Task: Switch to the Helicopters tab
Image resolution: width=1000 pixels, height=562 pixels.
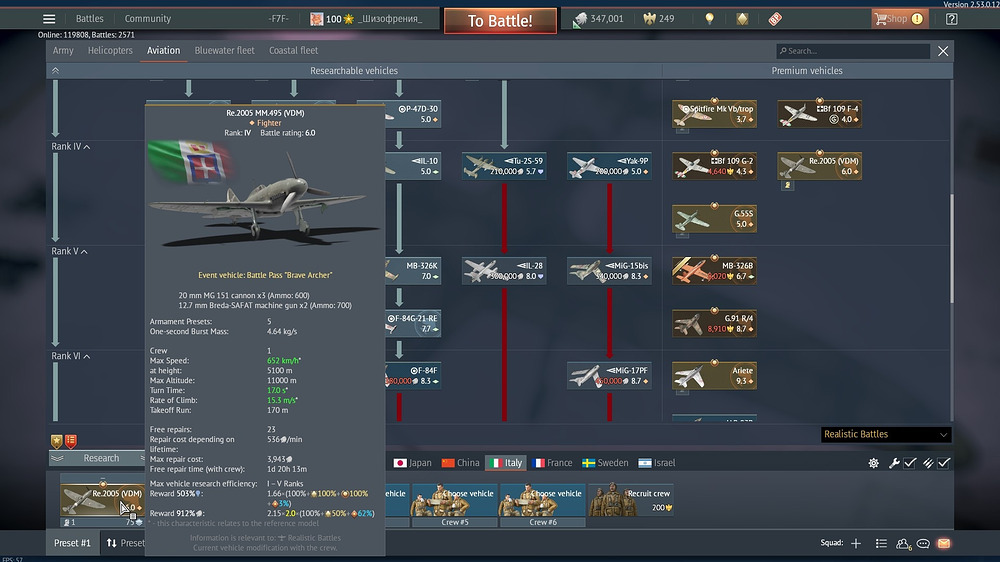Action: tap(110, 50)
